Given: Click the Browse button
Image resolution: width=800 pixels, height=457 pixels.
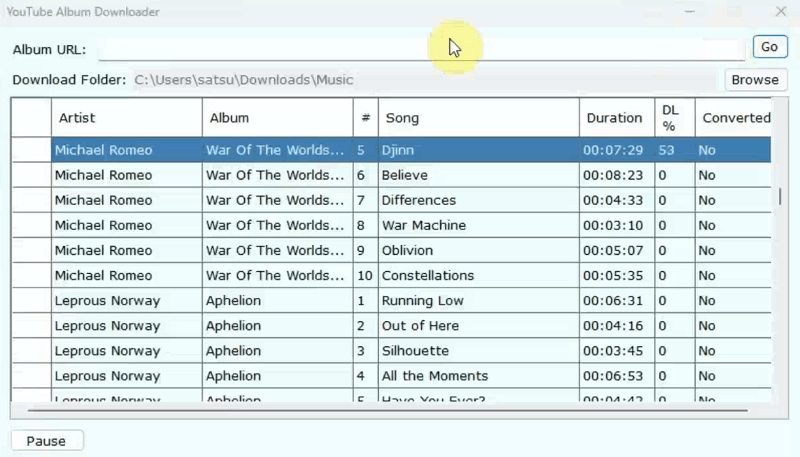Looking at the screenshot, I should pos(755,80).
